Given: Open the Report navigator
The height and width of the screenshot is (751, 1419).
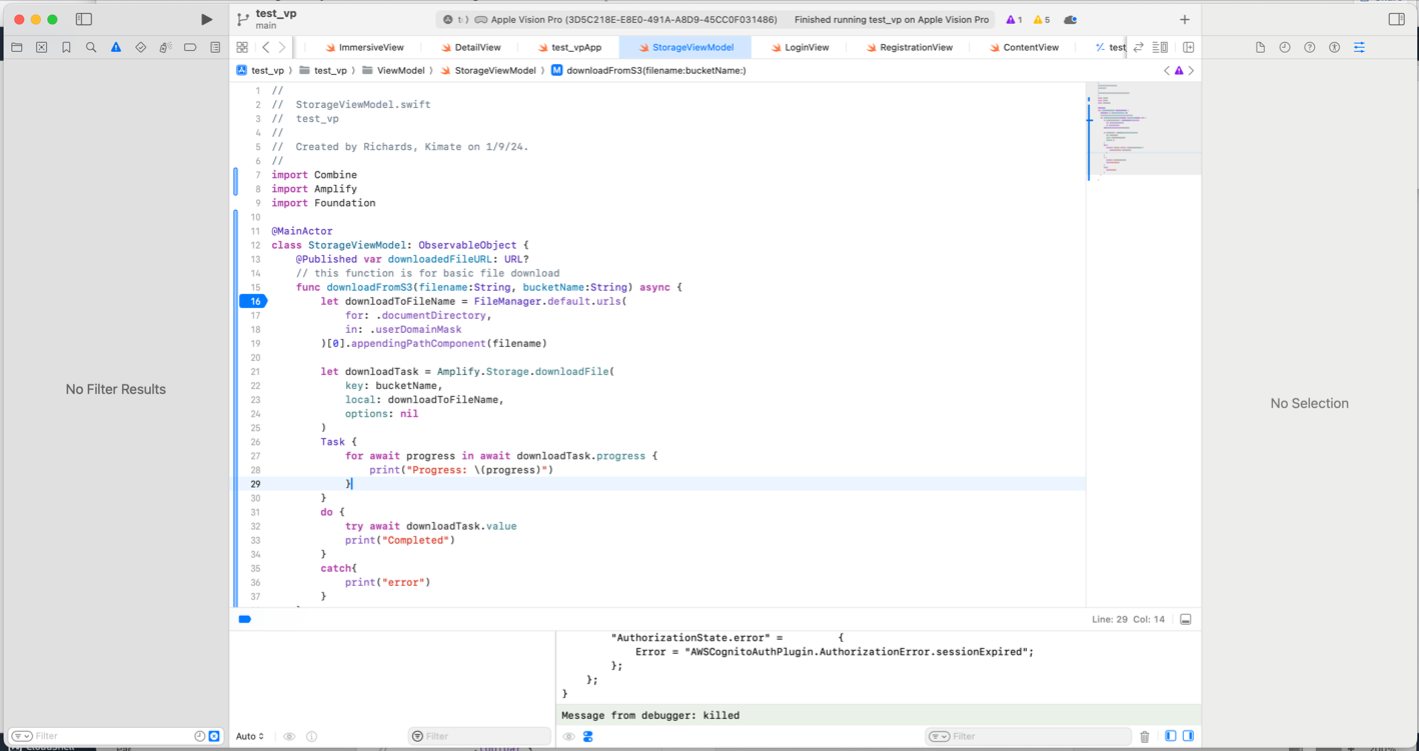Looking at the screenshot, I should coord(213,46).
